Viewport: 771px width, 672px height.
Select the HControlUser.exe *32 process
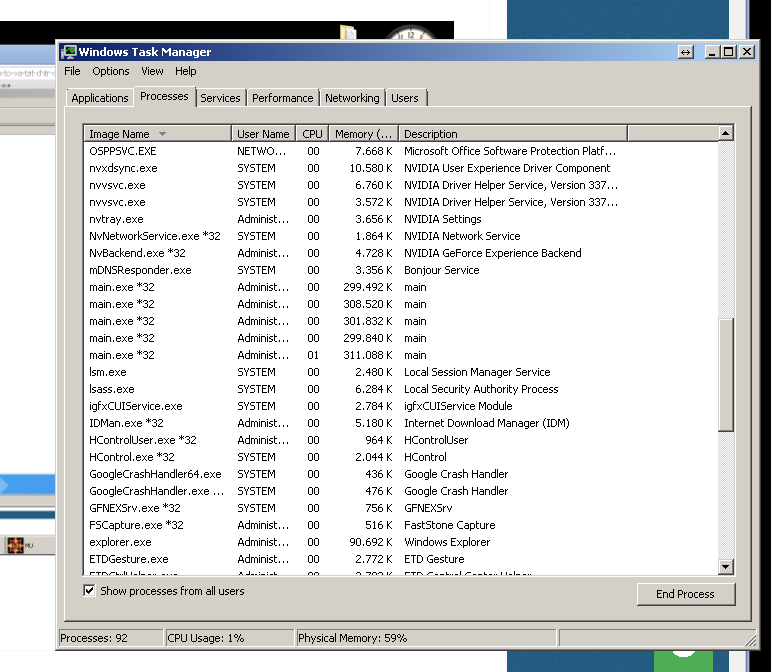[x=401, y=440]
